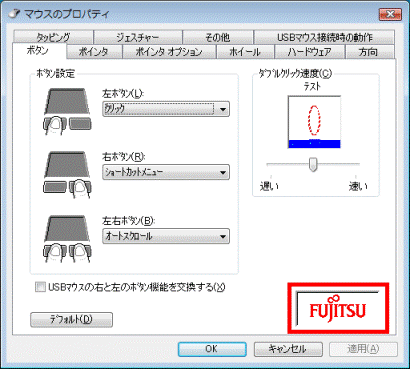Click the デフォルト(D) button
Viewport: 410px width, 369px height.
point(71,320)
